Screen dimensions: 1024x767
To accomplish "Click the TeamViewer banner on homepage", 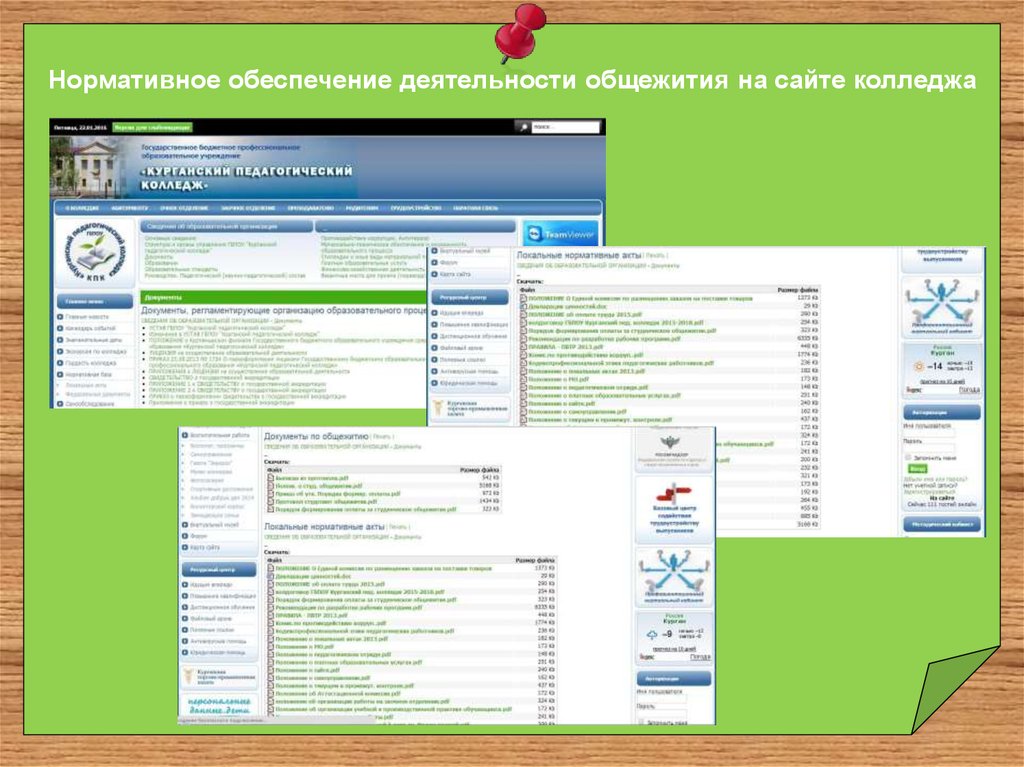I will [x=560, y=233].
